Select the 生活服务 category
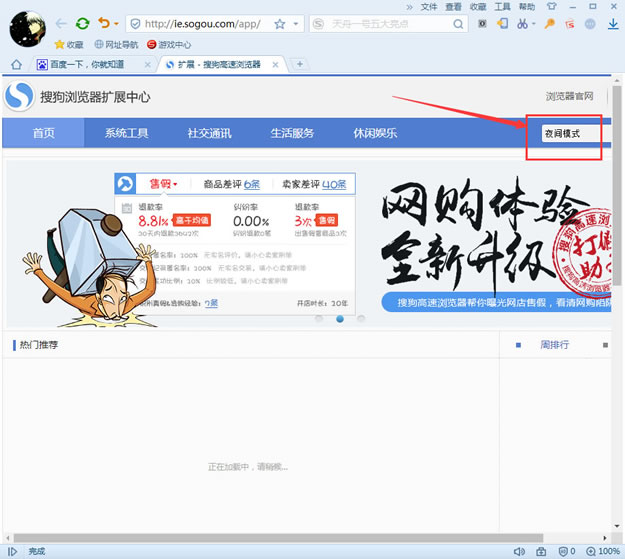Screen dimensions: 625x559 292,133
